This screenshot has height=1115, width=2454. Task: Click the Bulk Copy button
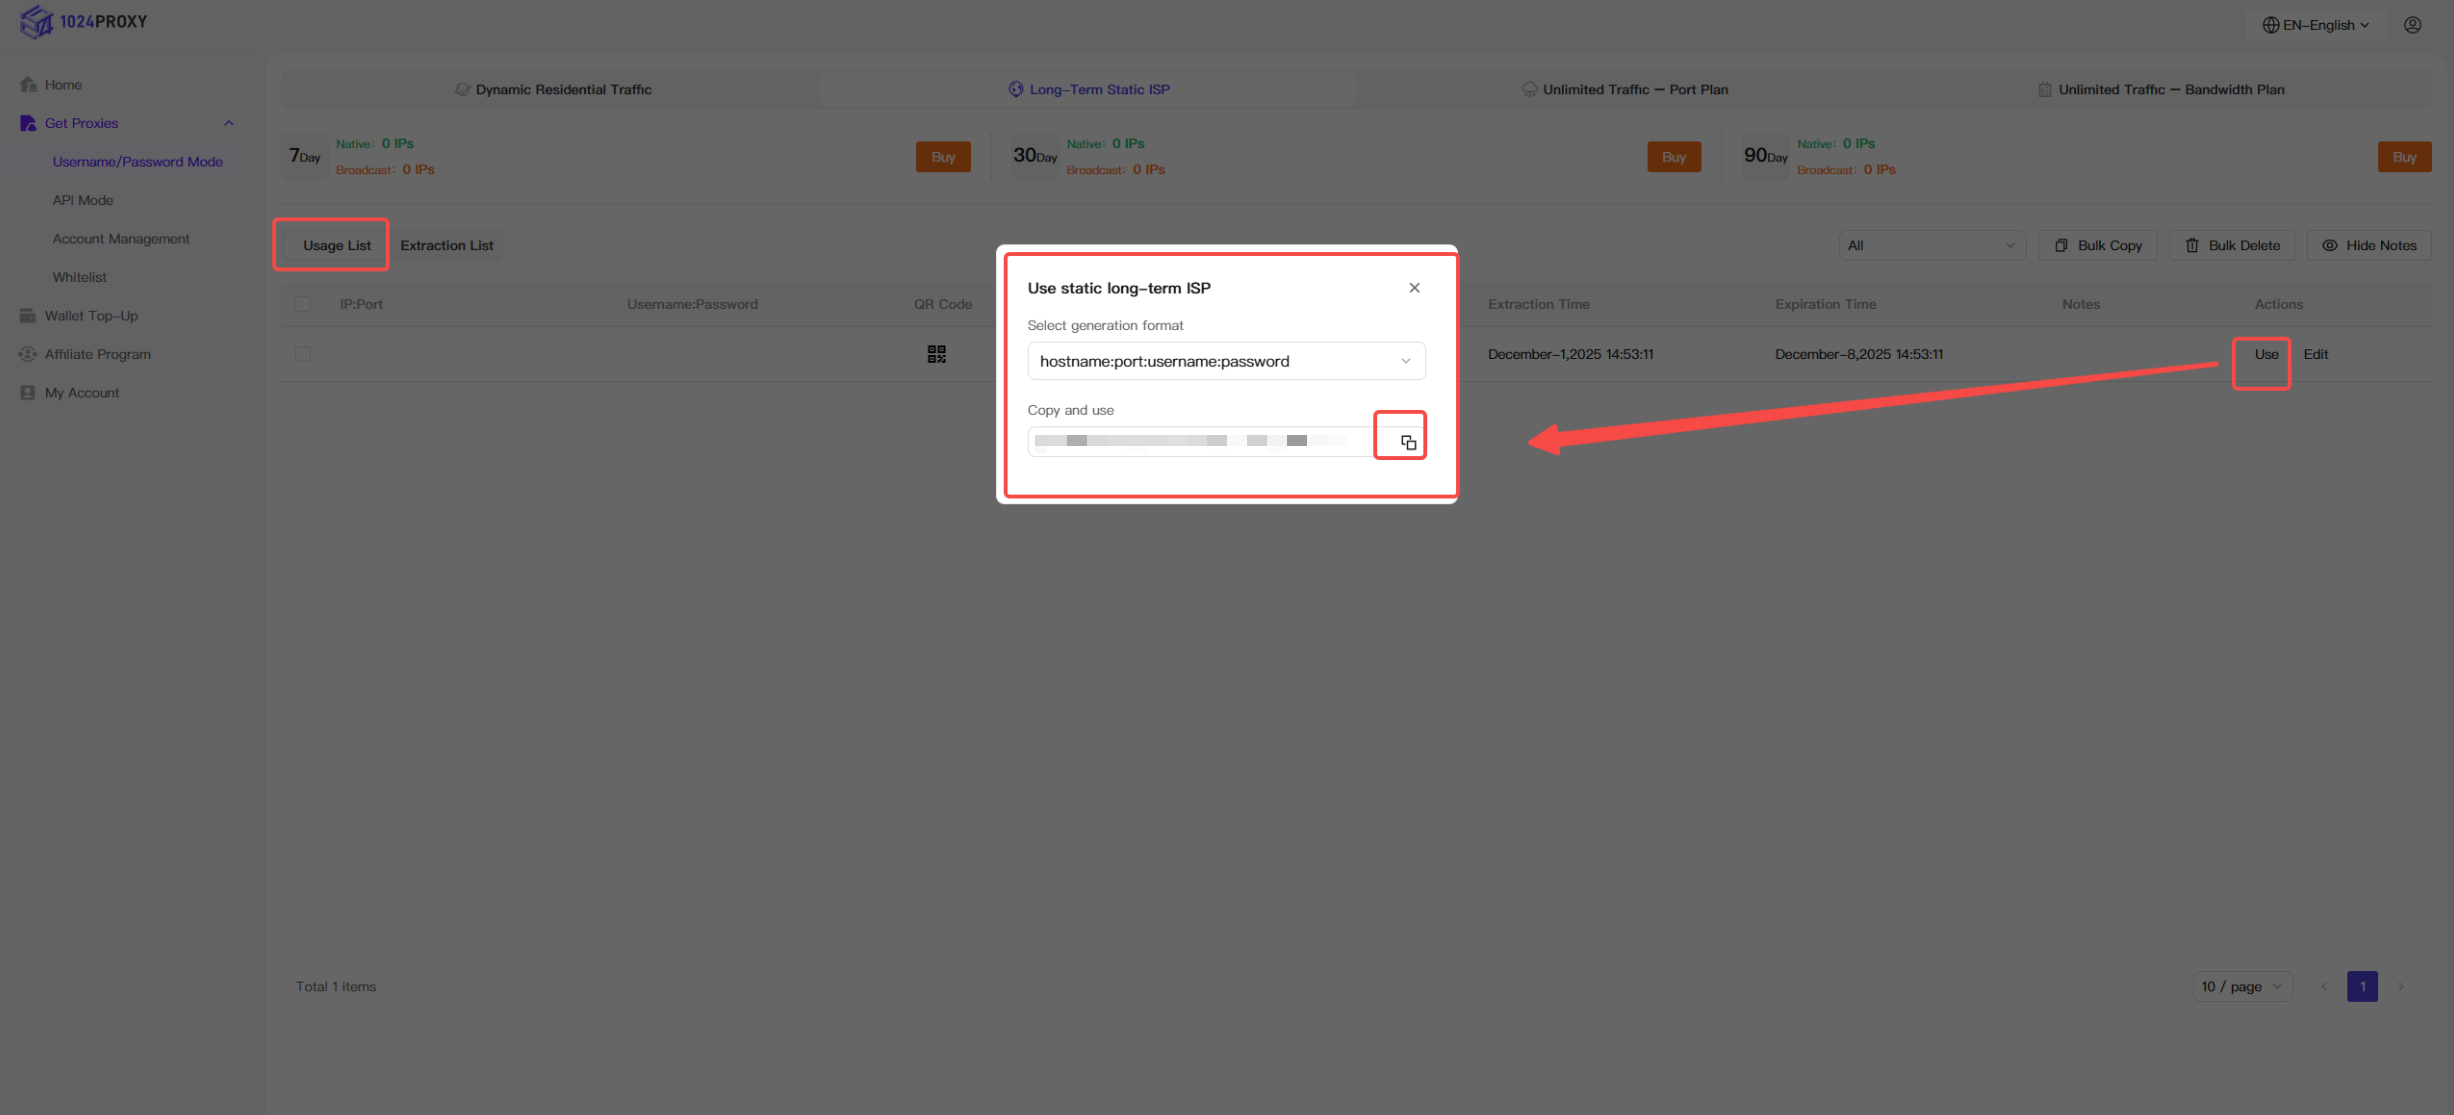[2098, 245]
